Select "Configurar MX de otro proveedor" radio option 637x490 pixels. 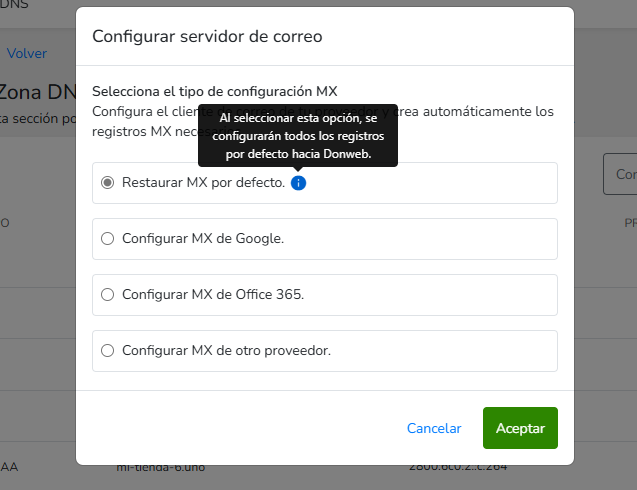108,351
